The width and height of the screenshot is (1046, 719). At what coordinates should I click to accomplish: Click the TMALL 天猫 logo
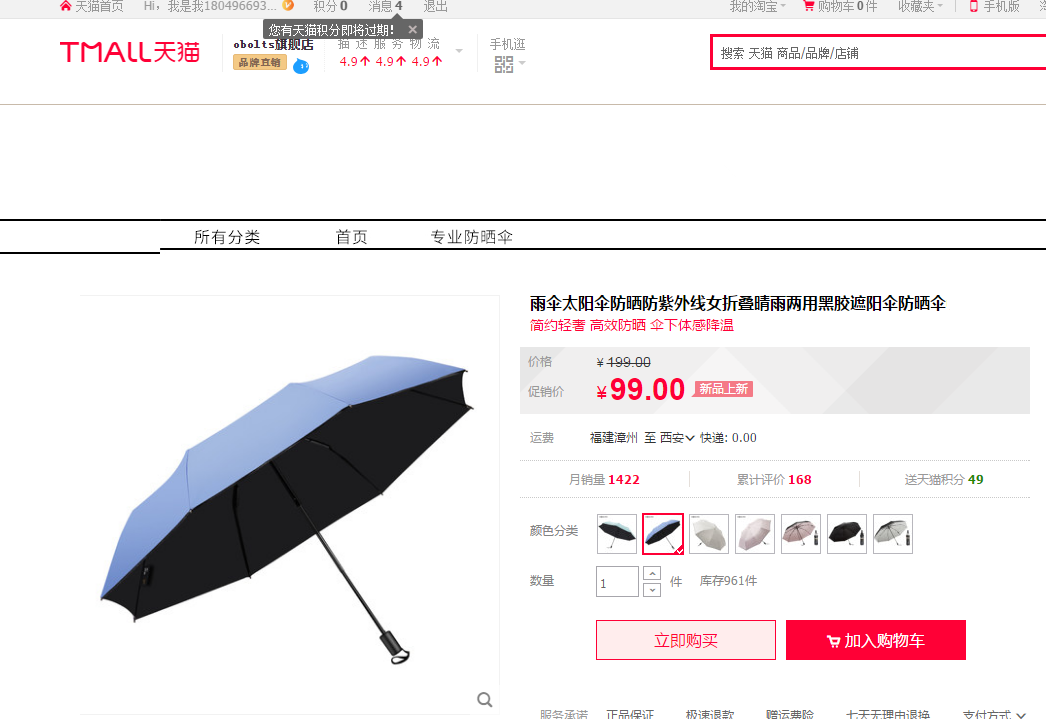pos(130,52)
